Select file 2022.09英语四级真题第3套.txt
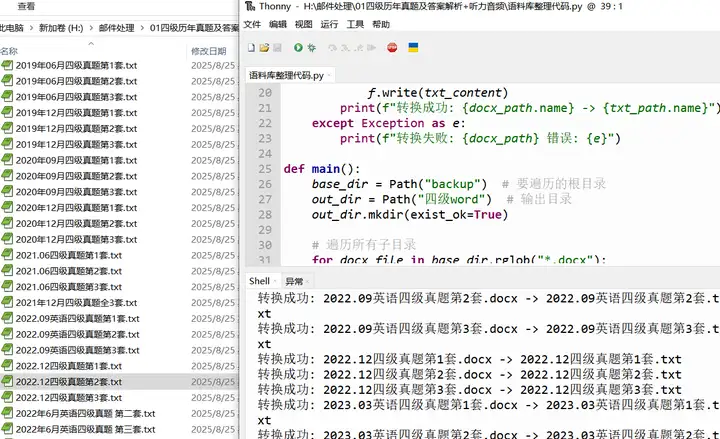Image resolution: width=720 pixels, height=439 pixels. (x=78, y=350)
